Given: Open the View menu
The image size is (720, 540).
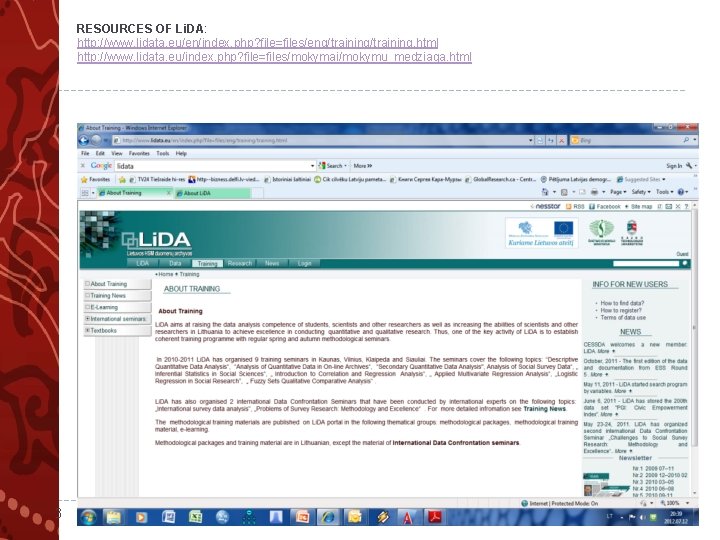Looking at the screenshot, I should (x=117, y=153).
